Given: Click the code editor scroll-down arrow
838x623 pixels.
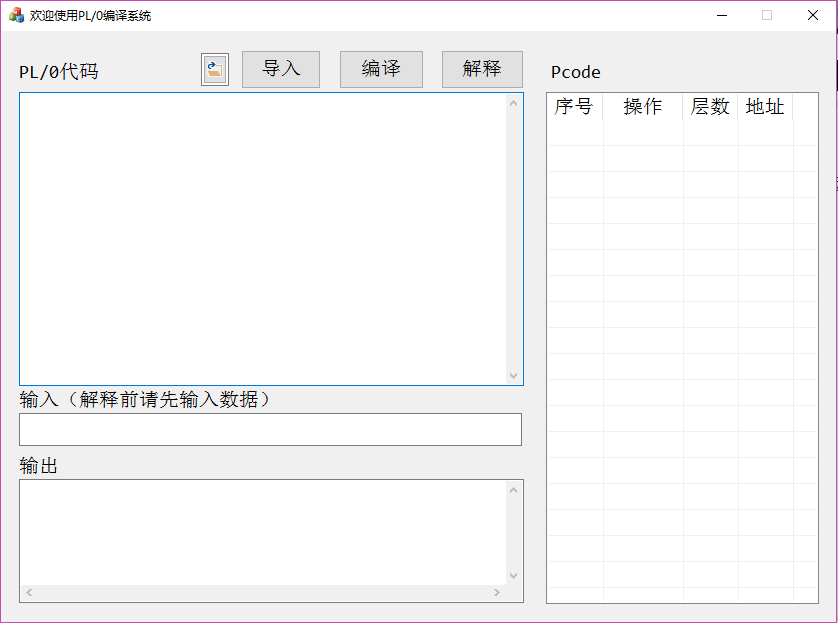Looking at the screenshot, I should coord(514,376).
